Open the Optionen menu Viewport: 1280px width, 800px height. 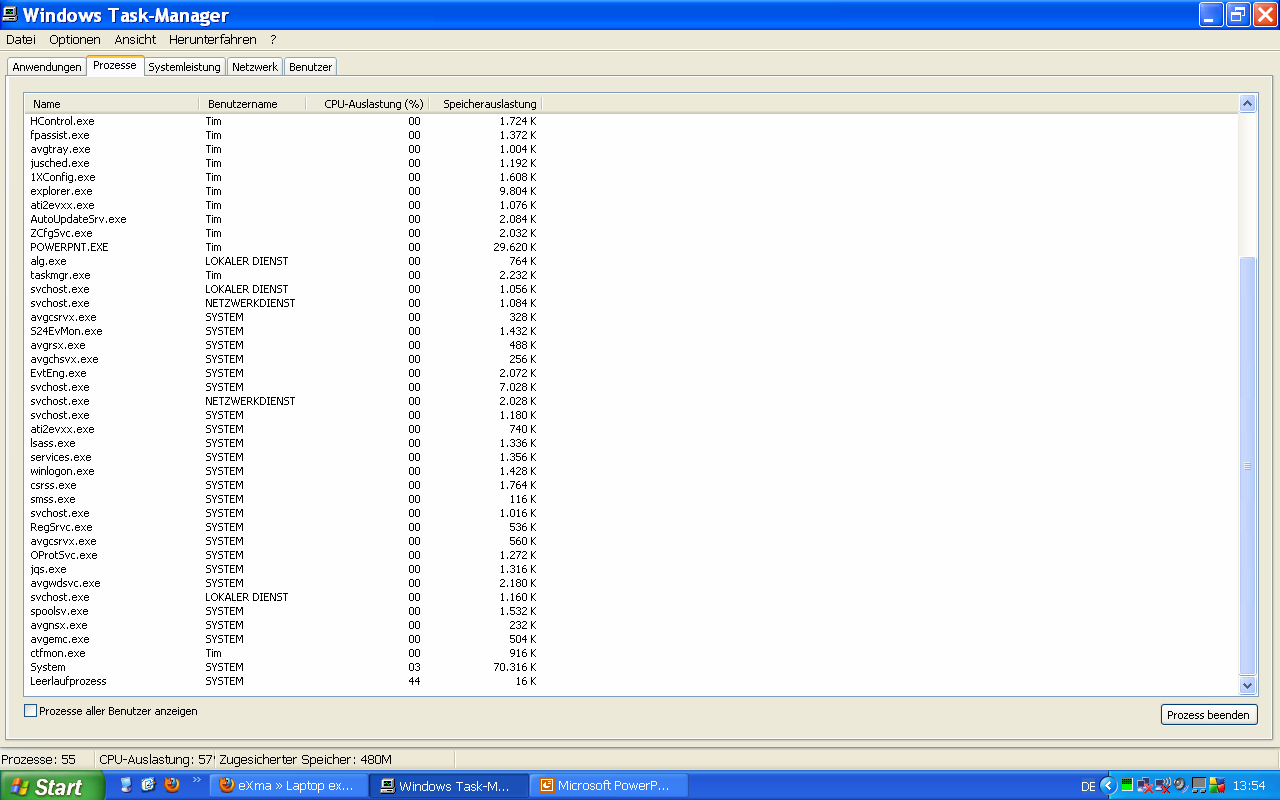point(75,40)
